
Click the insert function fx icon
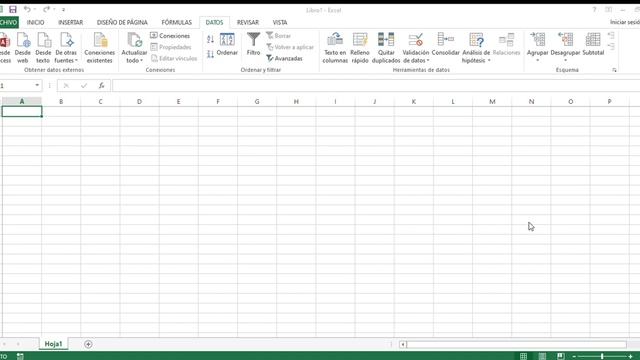102,85
